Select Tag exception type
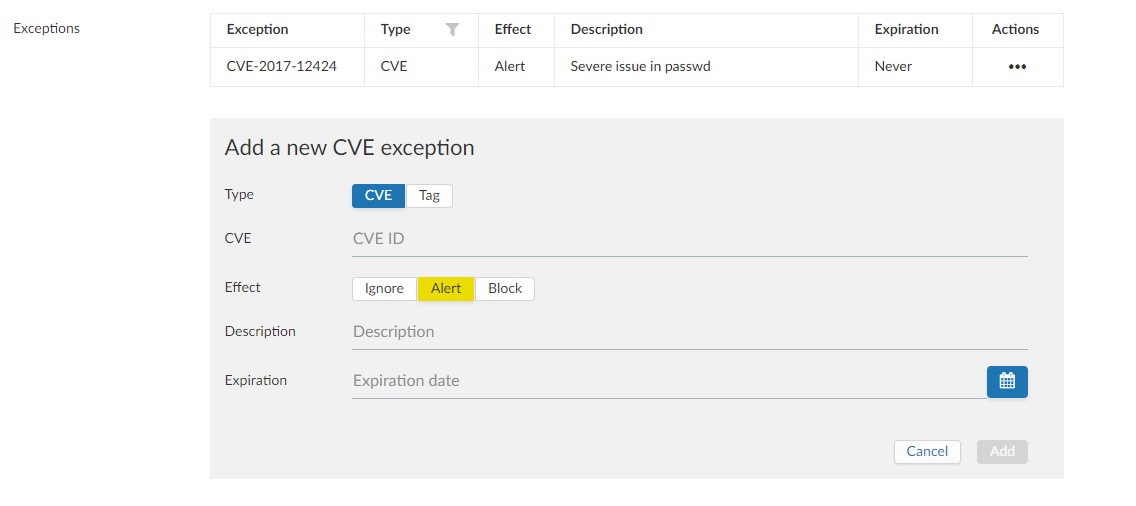Viewport: 1136px width, 506px height. [x=429, y=196]
